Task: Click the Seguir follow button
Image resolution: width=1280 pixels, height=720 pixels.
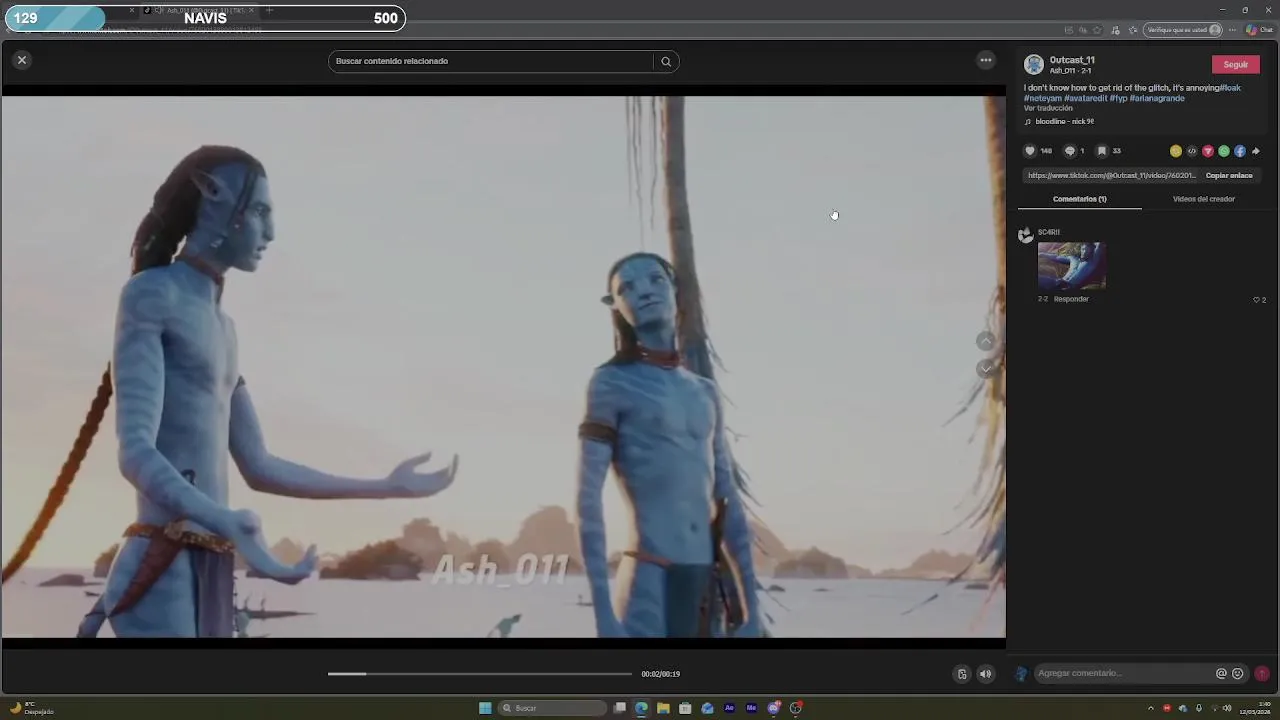Action: tap(1235, 64)
